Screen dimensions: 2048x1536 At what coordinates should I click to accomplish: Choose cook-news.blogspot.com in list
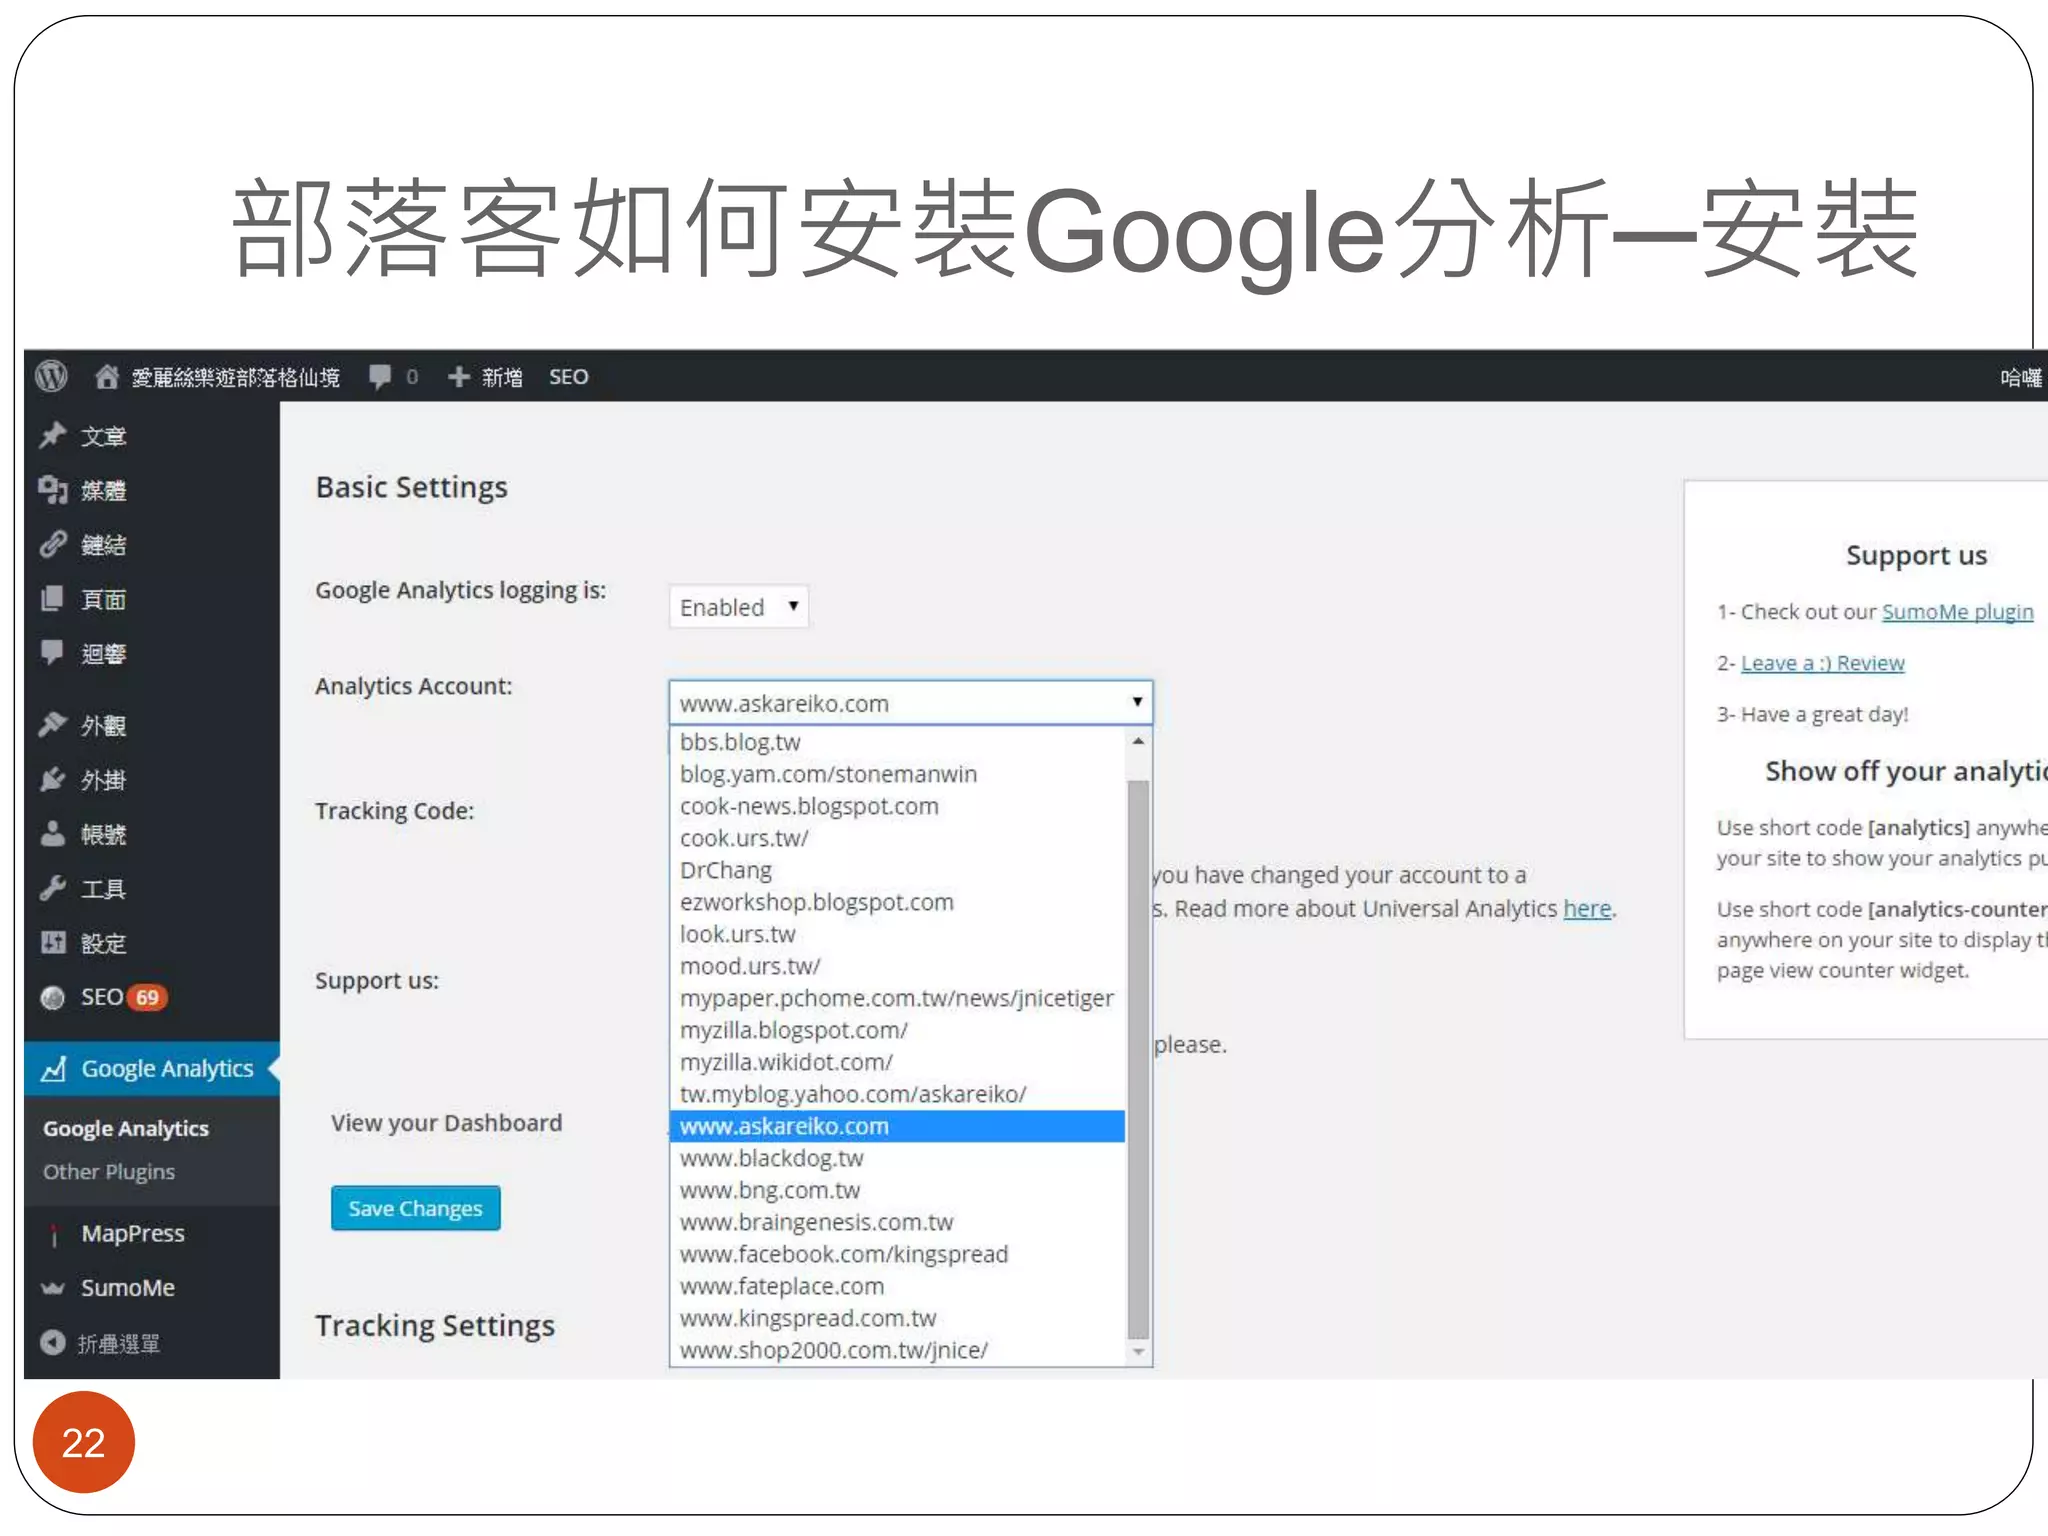897,806
